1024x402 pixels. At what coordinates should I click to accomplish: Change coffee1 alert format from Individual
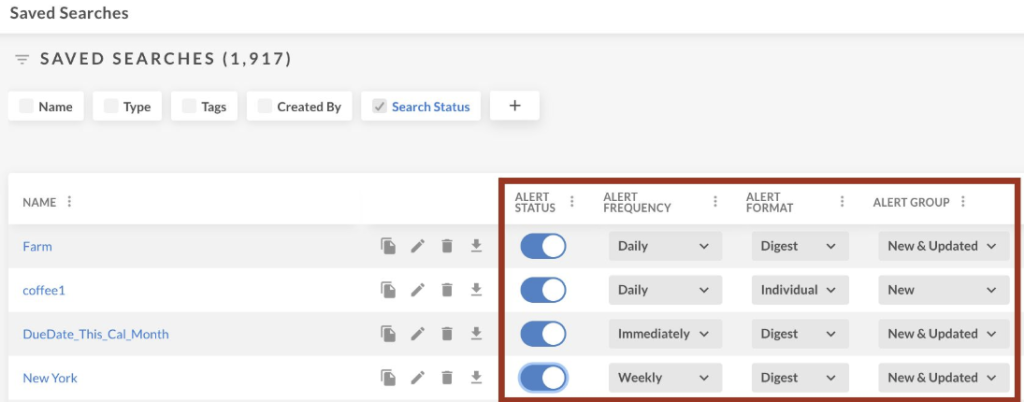[x=800, y=290]
